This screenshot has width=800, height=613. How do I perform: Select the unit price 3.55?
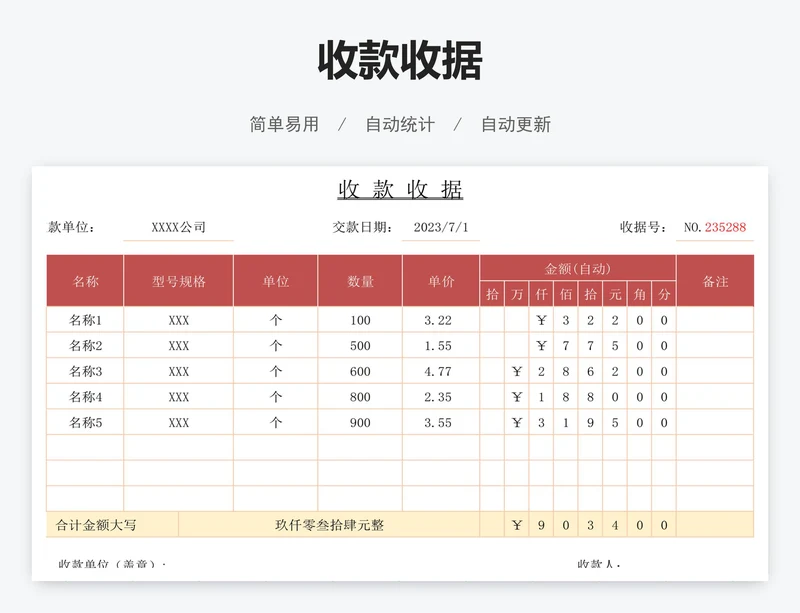[x=441, y=422]
